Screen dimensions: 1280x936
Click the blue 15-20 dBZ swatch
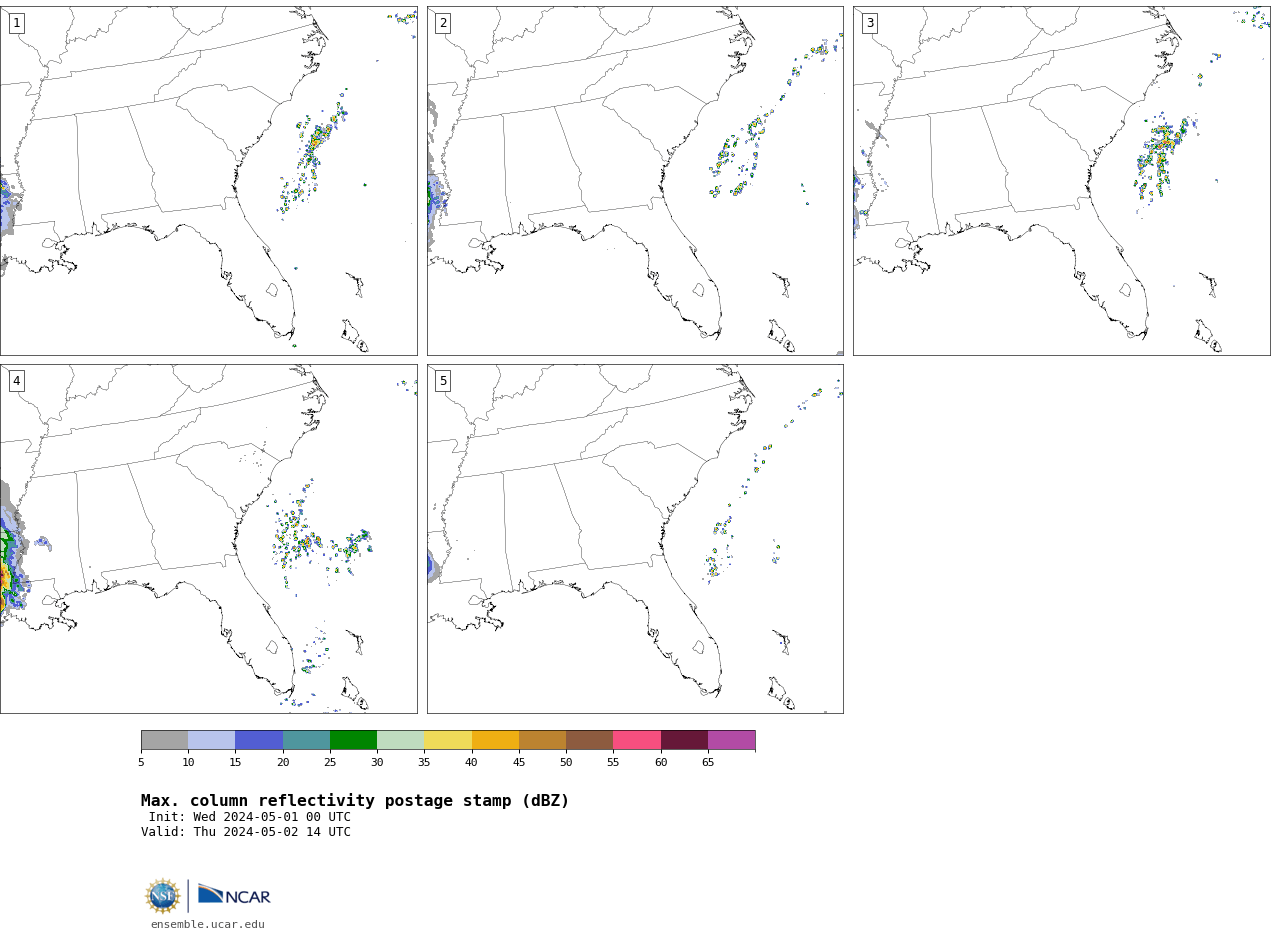pos(259,740)
